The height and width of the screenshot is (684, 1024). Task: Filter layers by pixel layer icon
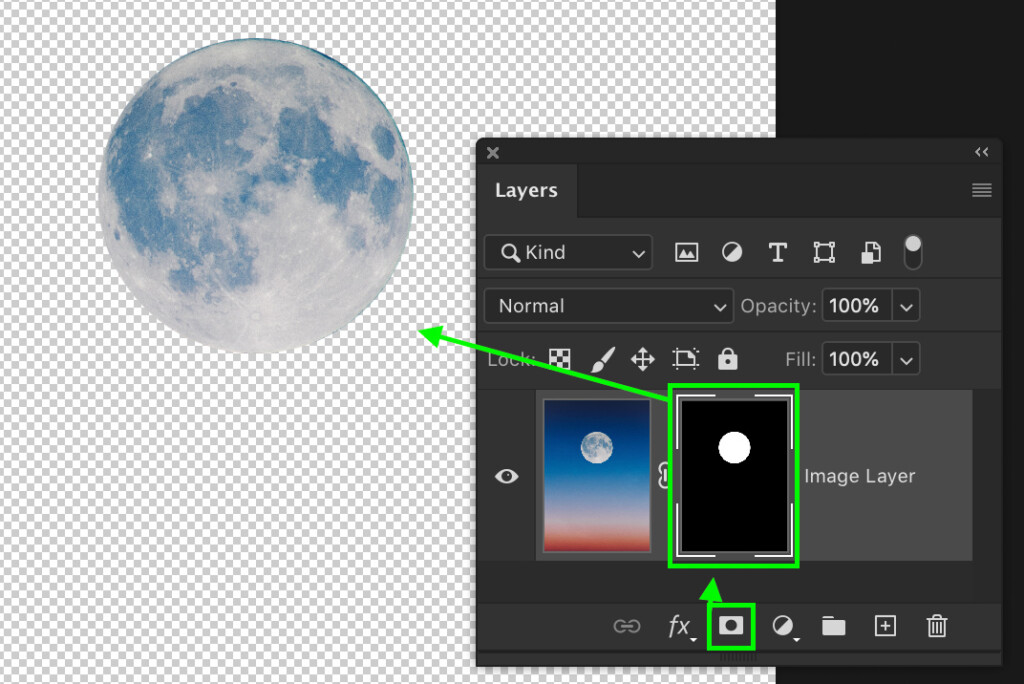click(686, 252)
